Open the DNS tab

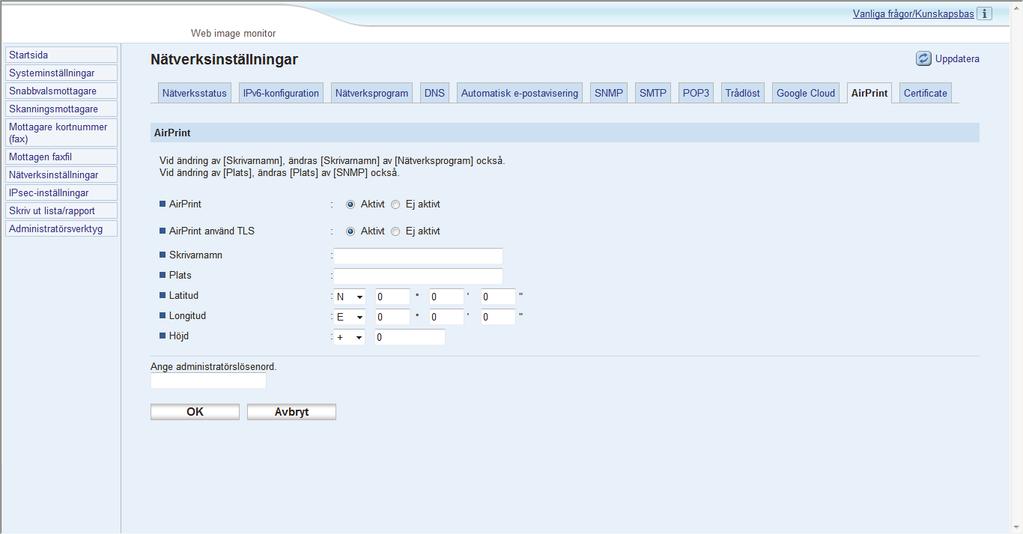435,93
